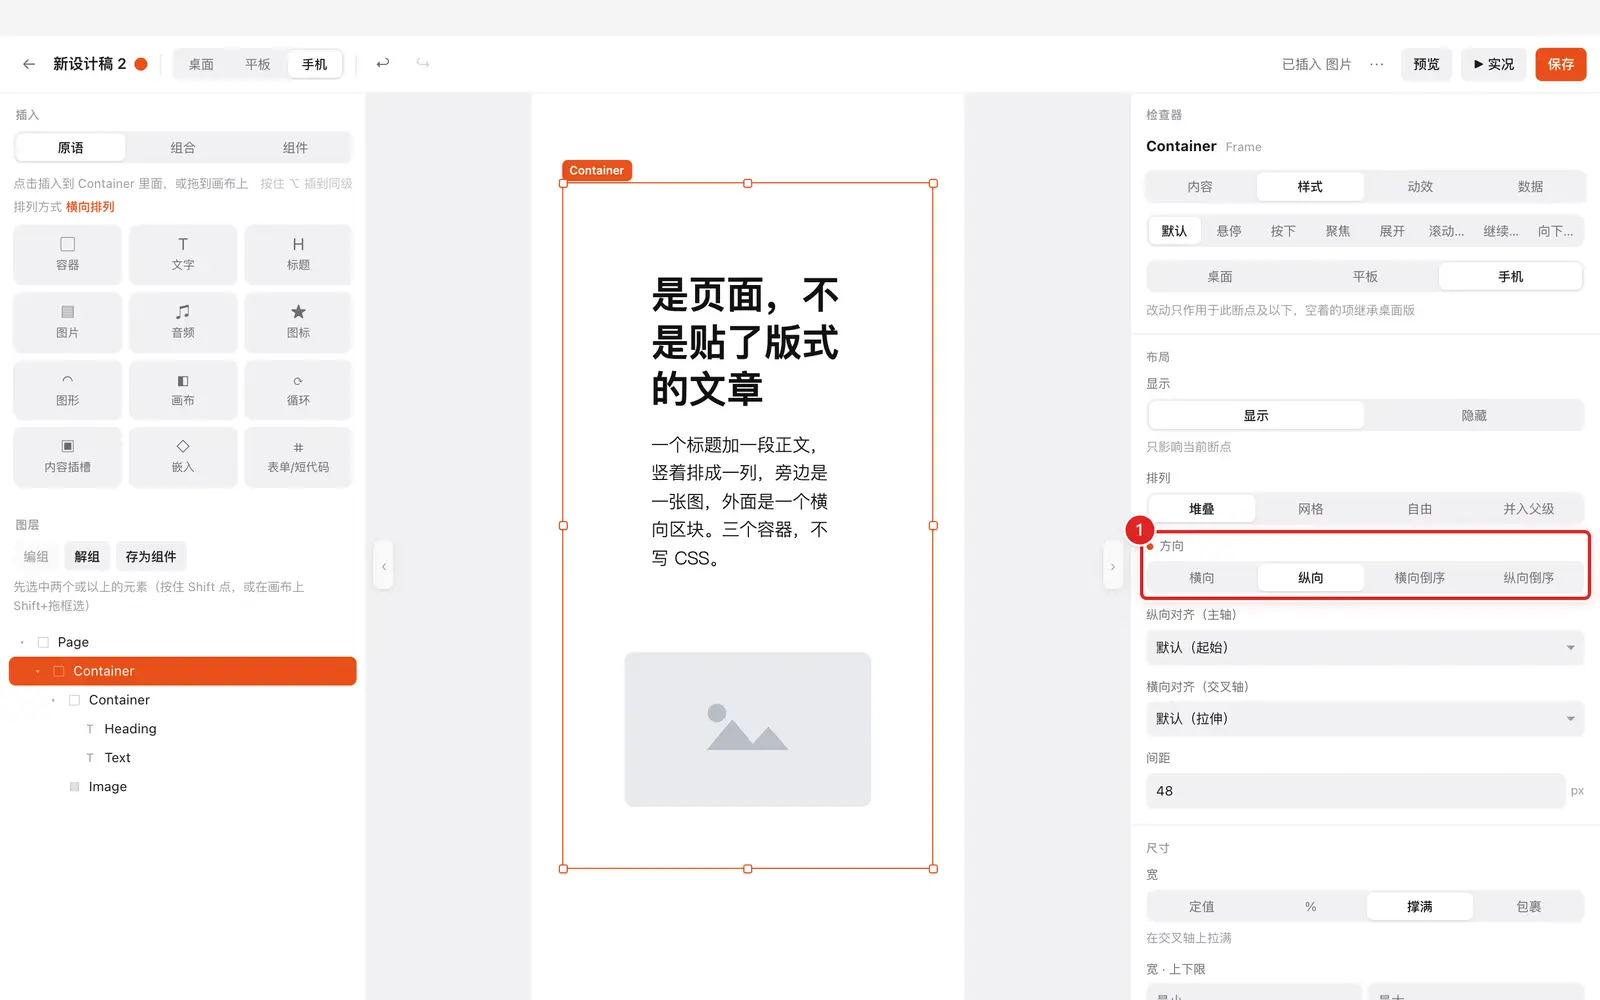The width and height of the screenshot is (1600, 1000).
Task: Set direction to 纵向倒序
Action: 1528,578
